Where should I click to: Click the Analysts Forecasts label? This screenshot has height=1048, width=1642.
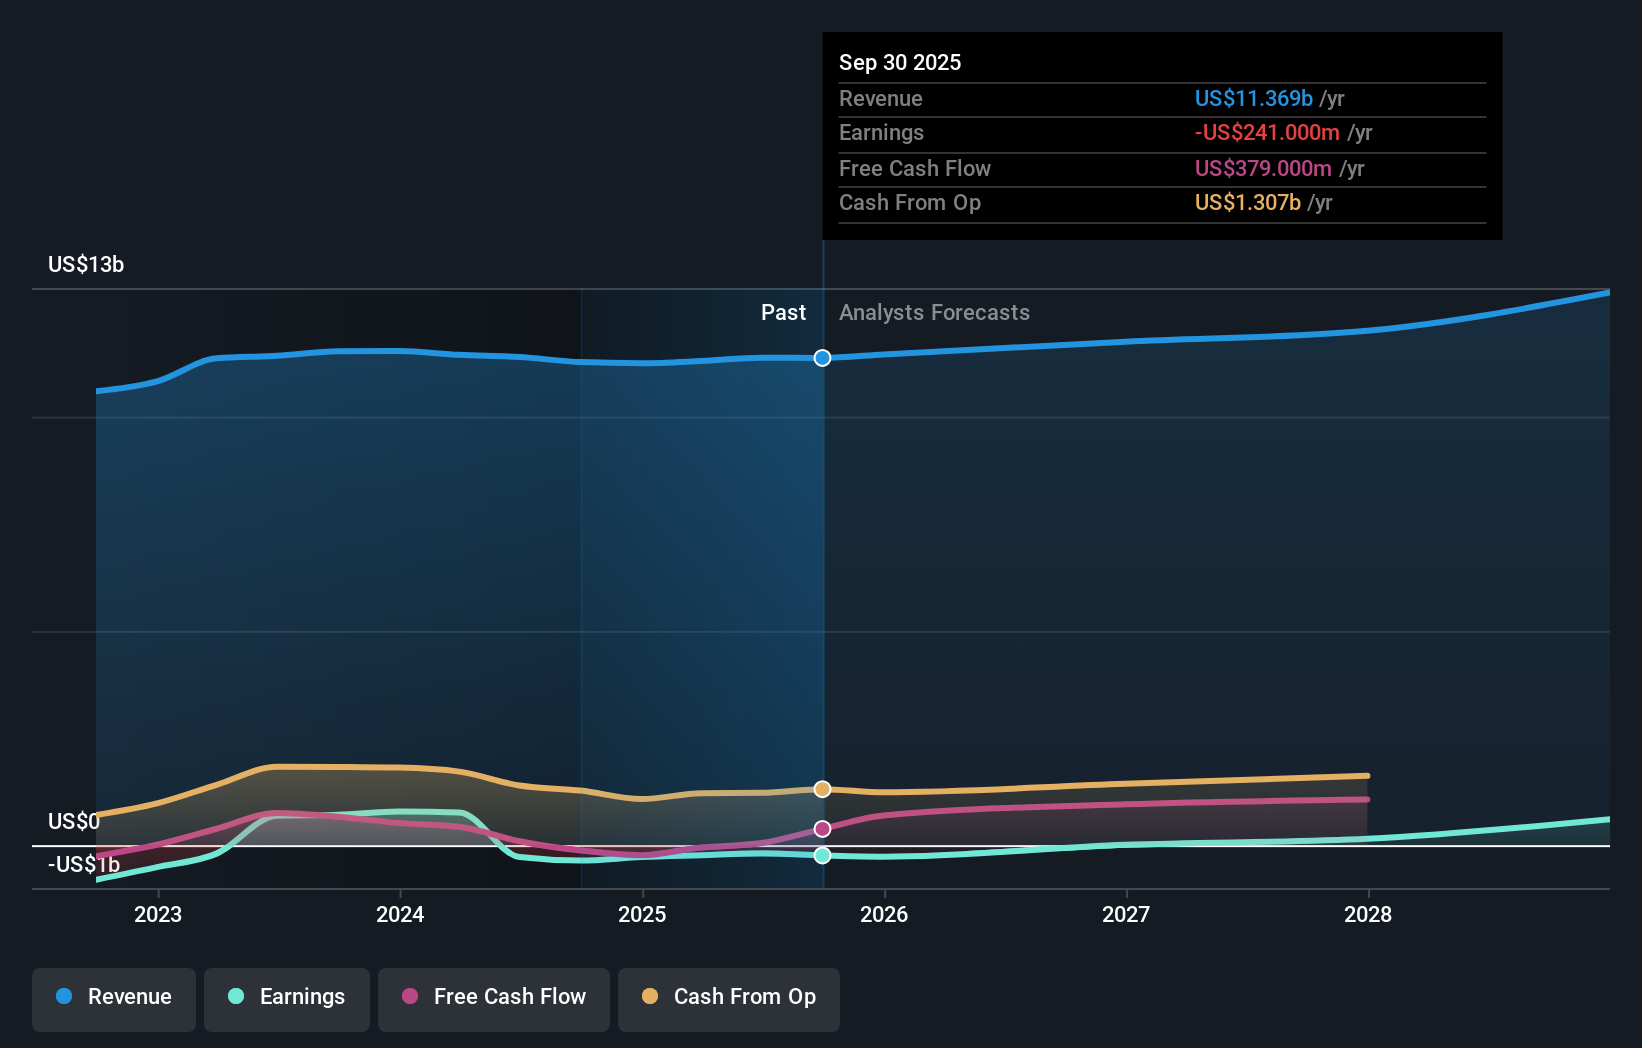pos(934,313)
